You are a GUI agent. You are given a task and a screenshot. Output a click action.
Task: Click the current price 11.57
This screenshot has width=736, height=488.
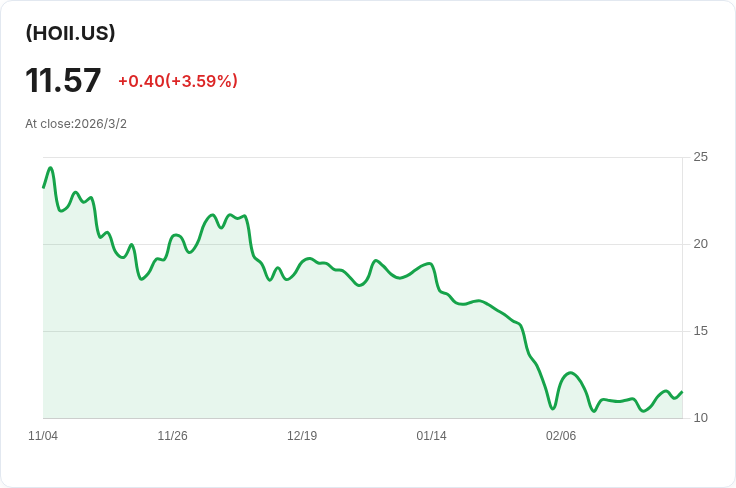coord(63,81)
